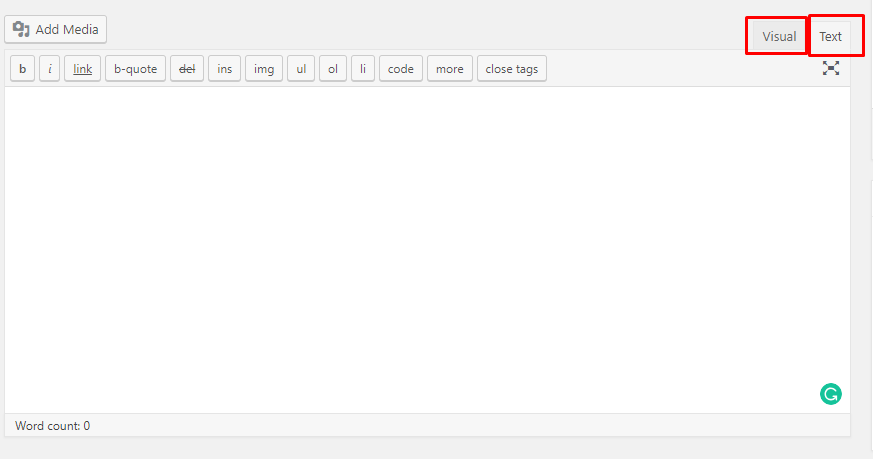Insert italic tag with i button
Image resolution: width=873 pixels, height=459 pixels.
click(x=50, y=69)
